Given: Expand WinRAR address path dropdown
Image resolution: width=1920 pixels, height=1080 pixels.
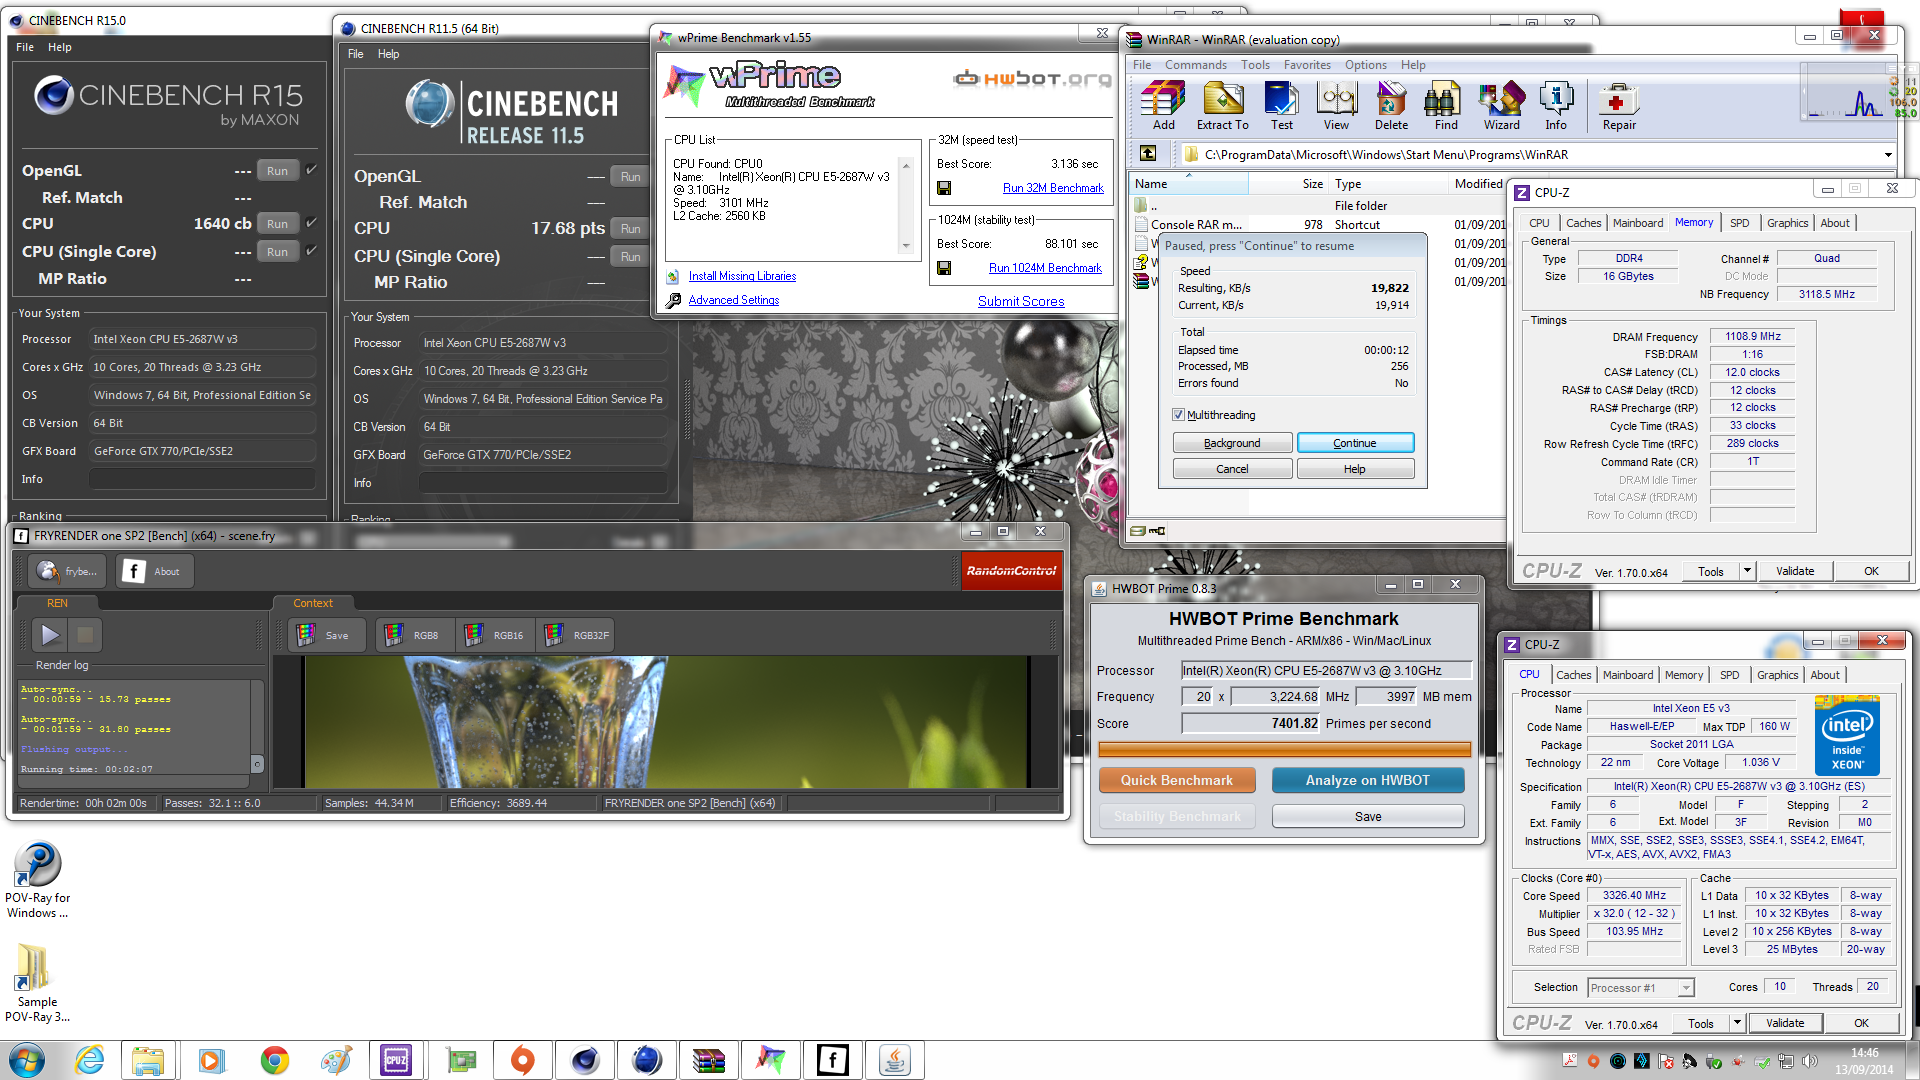Looking at the screenshot, I should [1888, 155].
